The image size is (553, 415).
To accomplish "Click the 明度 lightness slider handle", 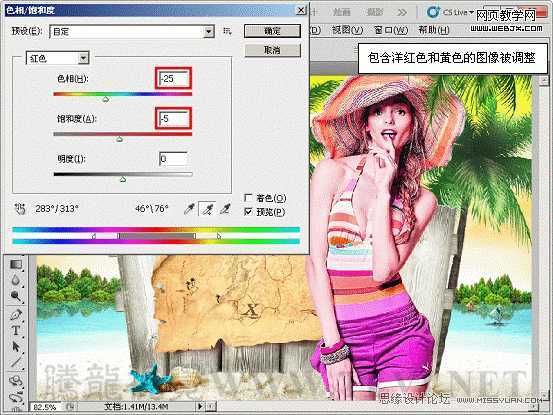I will [x=123, y=179].
